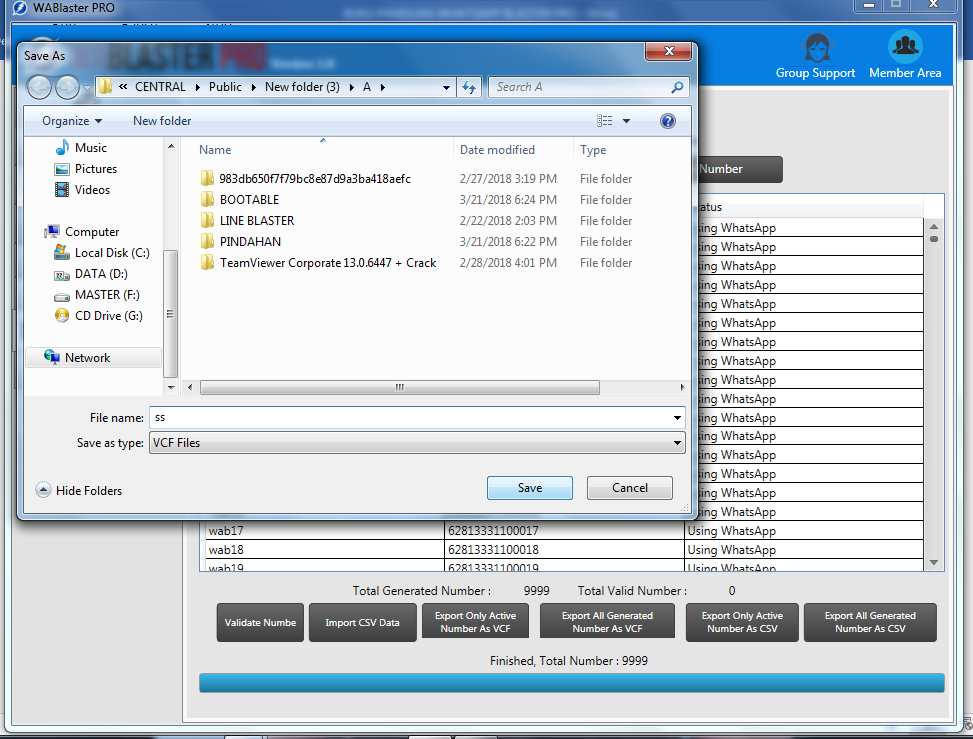Select the Music library in sidebar

coord(90,148)
